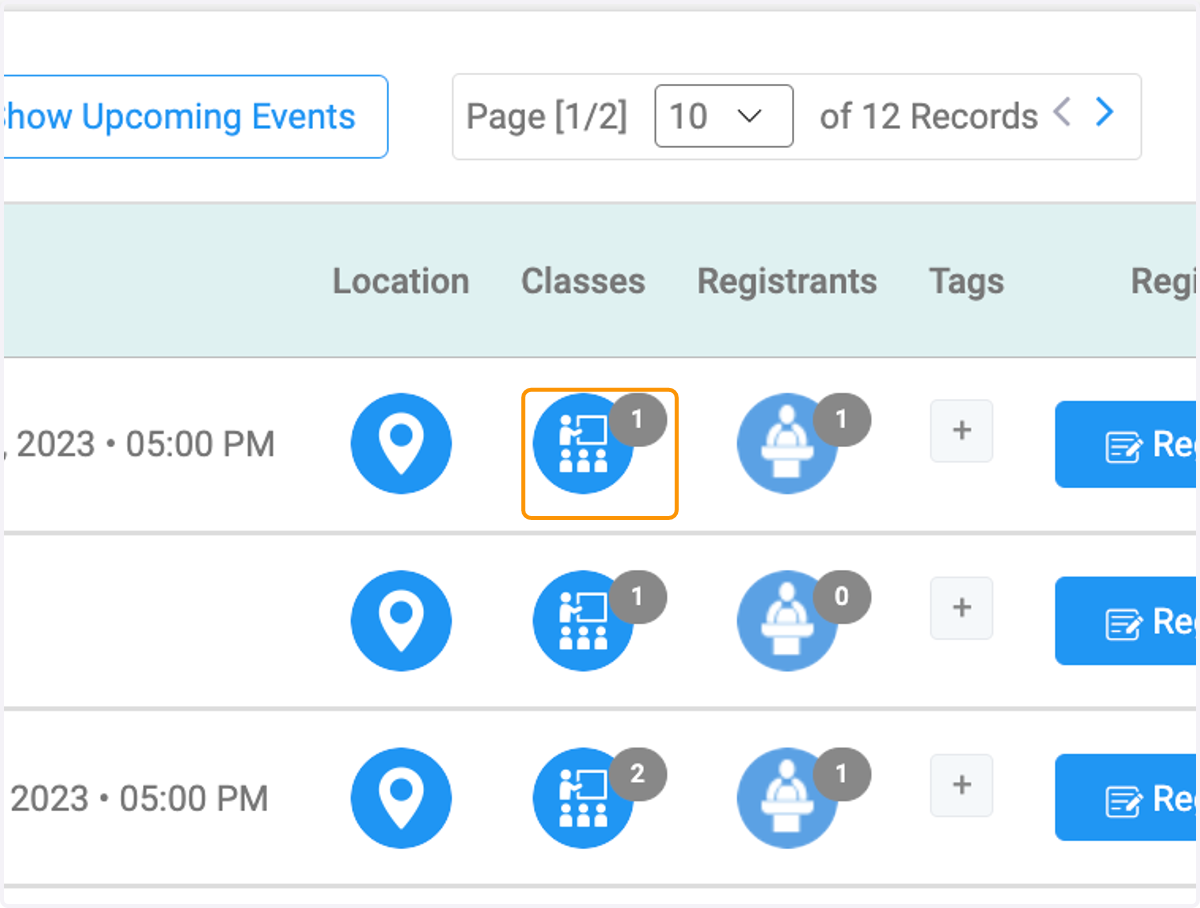Image resolution: width=1200 pixels, height=908 pixels.
Task: Click Show Upcoming Events button
Action: point(194,116)
